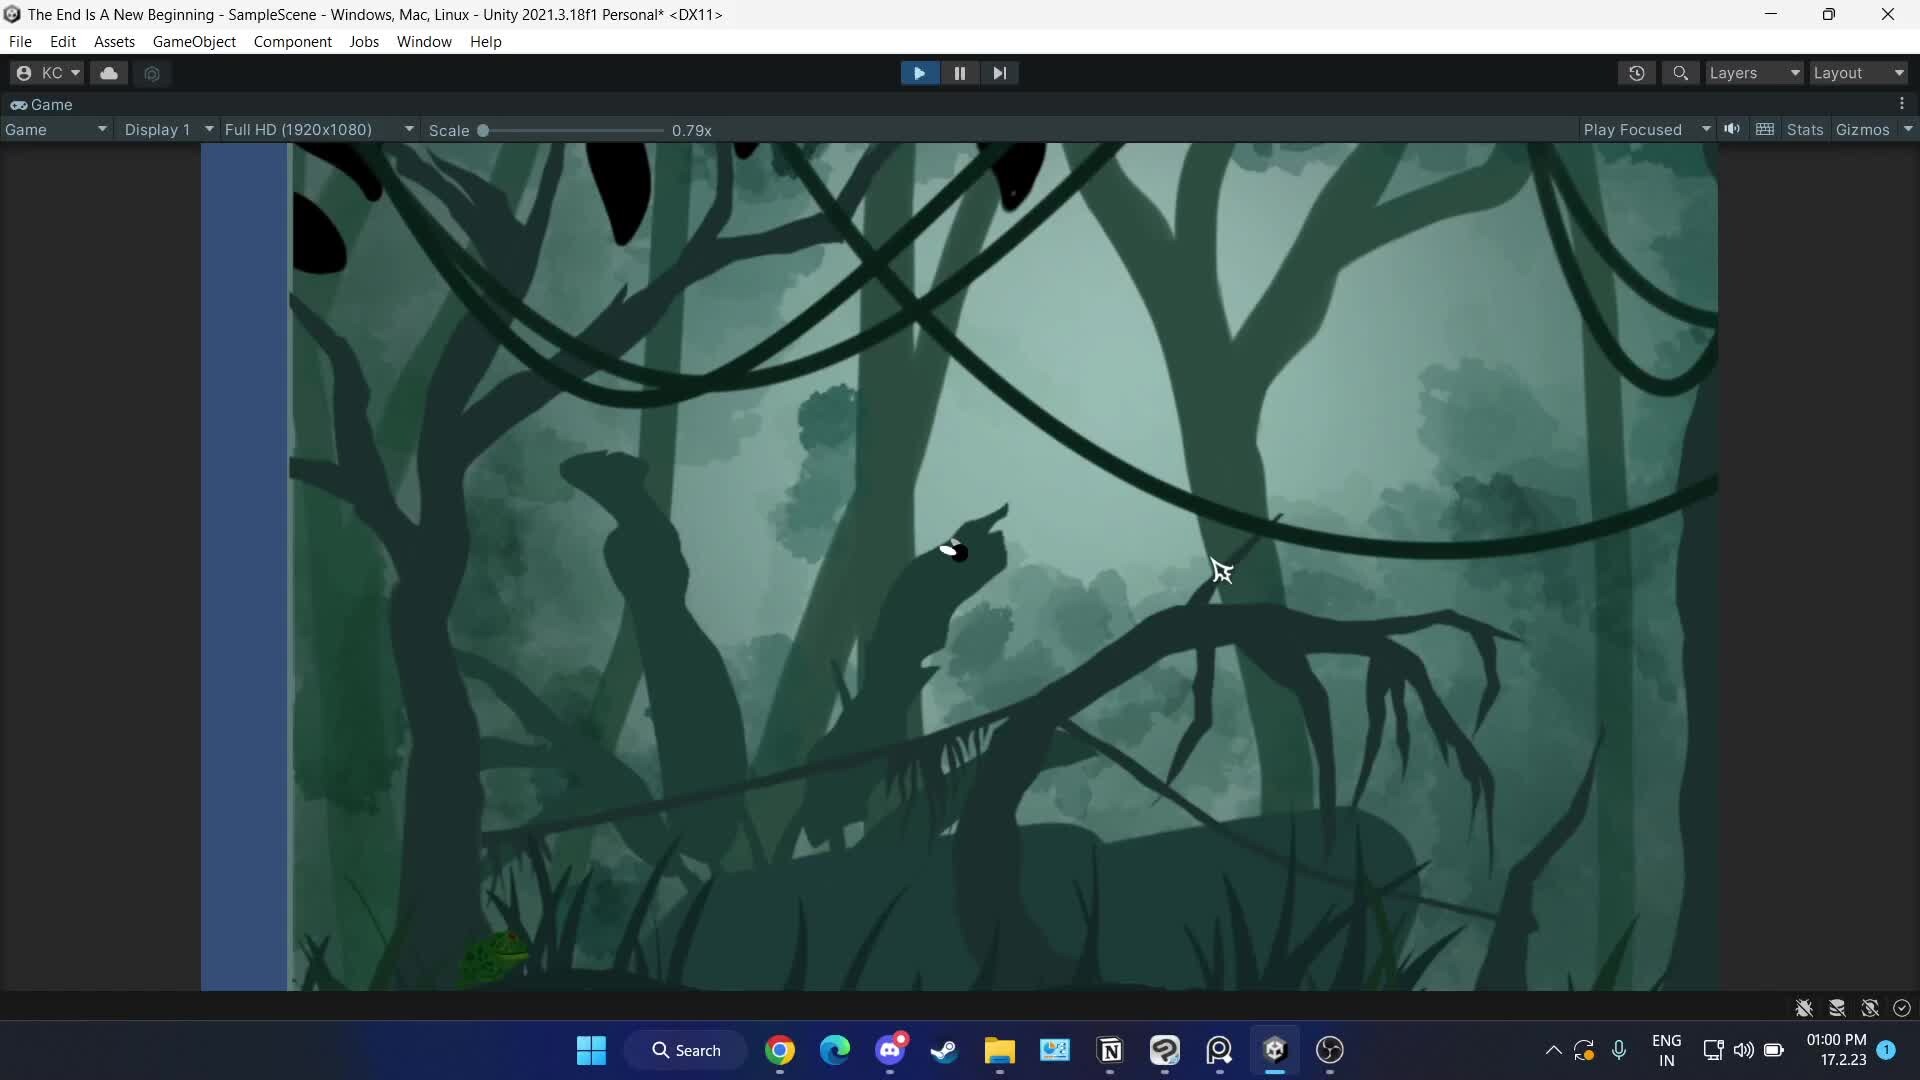Open the Game view grid/aspect icon near Stats

[1764, 129]
